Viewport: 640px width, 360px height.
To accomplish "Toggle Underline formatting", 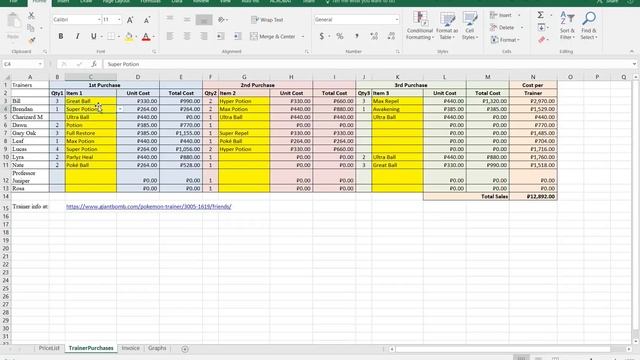I will coord(93,36).
